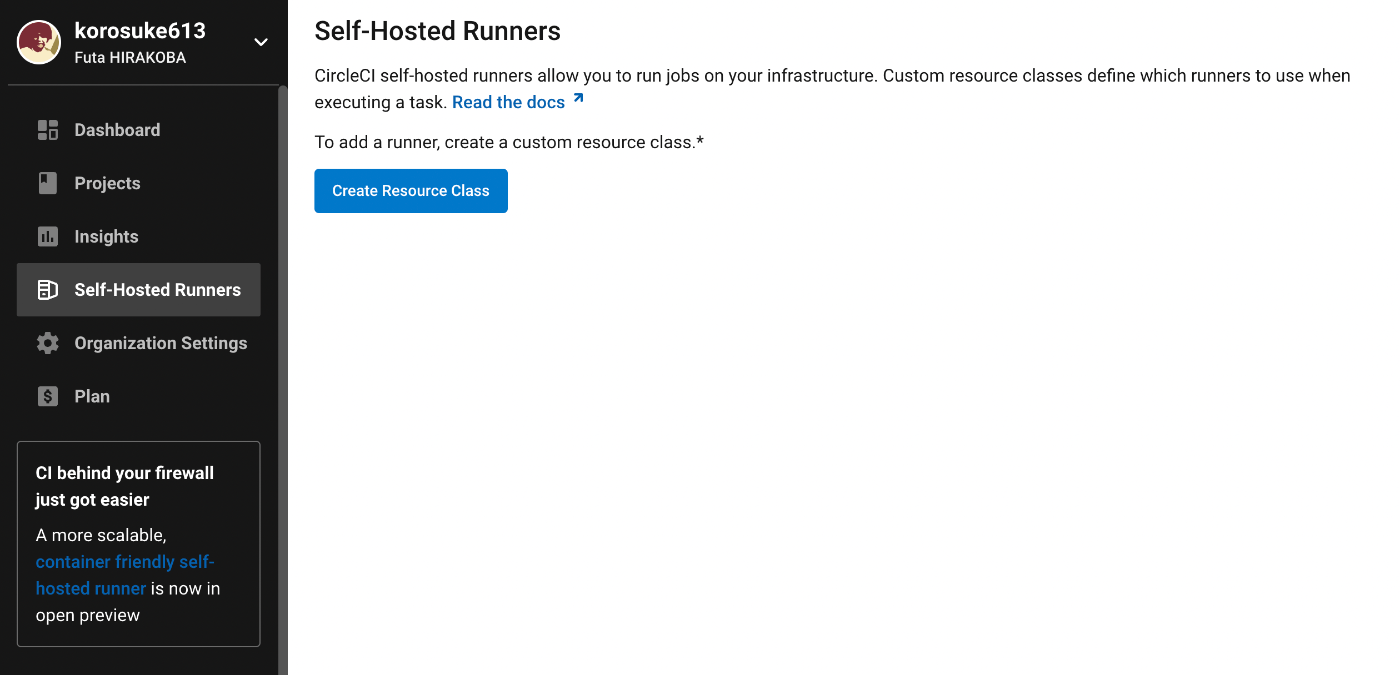Click the Projects book icon
This screenshot has width=1400, height=675.
pyautogui.click(x=48, y=183)
